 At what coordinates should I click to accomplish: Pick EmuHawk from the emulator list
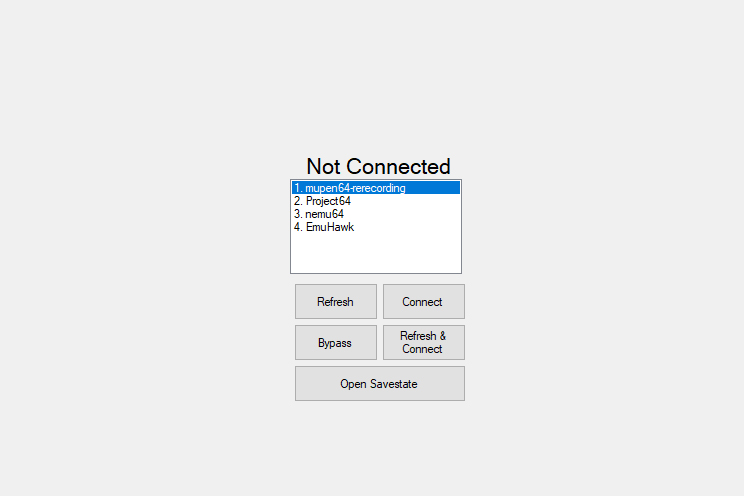pyautogui.click(x=376, y=227)
